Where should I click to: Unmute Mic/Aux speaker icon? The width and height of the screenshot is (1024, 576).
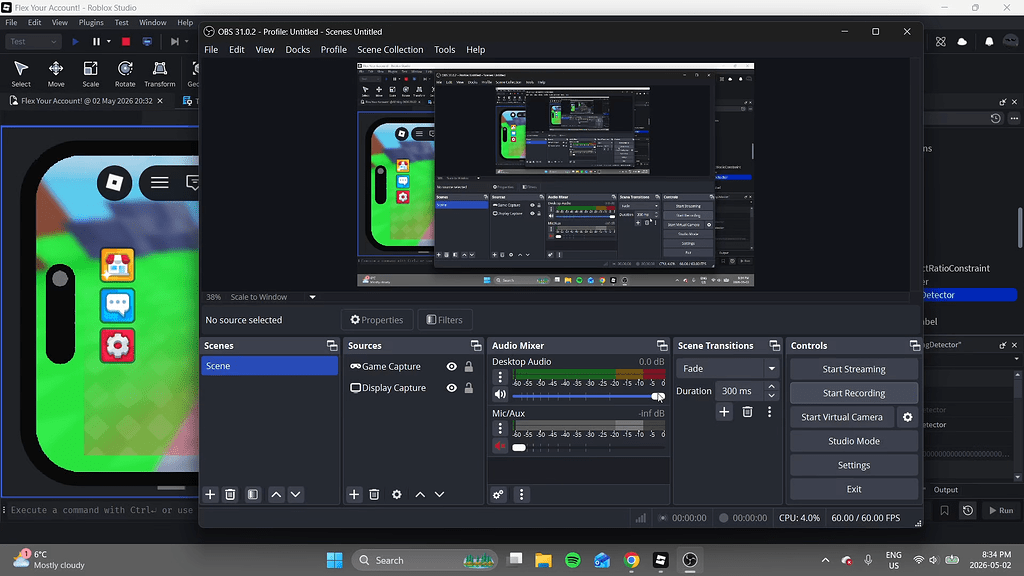[x=500, y=446]
